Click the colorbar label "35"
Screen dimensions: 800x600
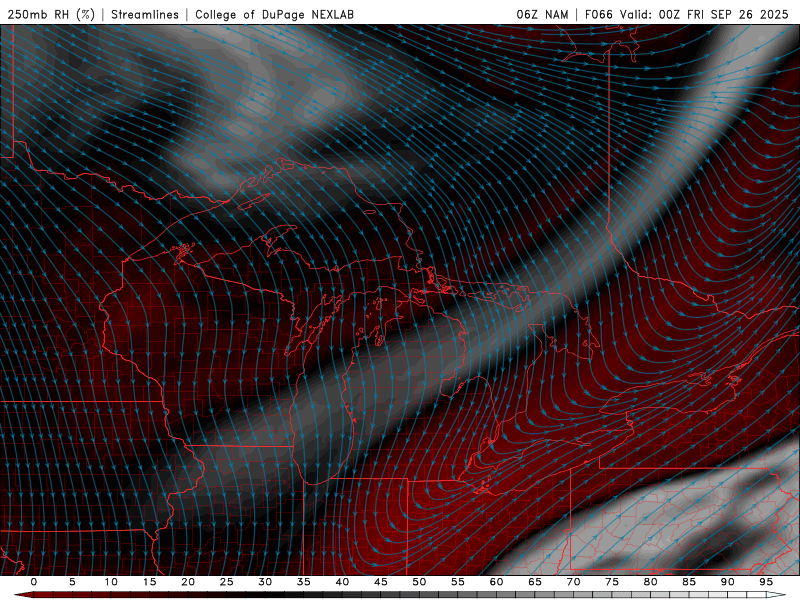click(304, 582)
